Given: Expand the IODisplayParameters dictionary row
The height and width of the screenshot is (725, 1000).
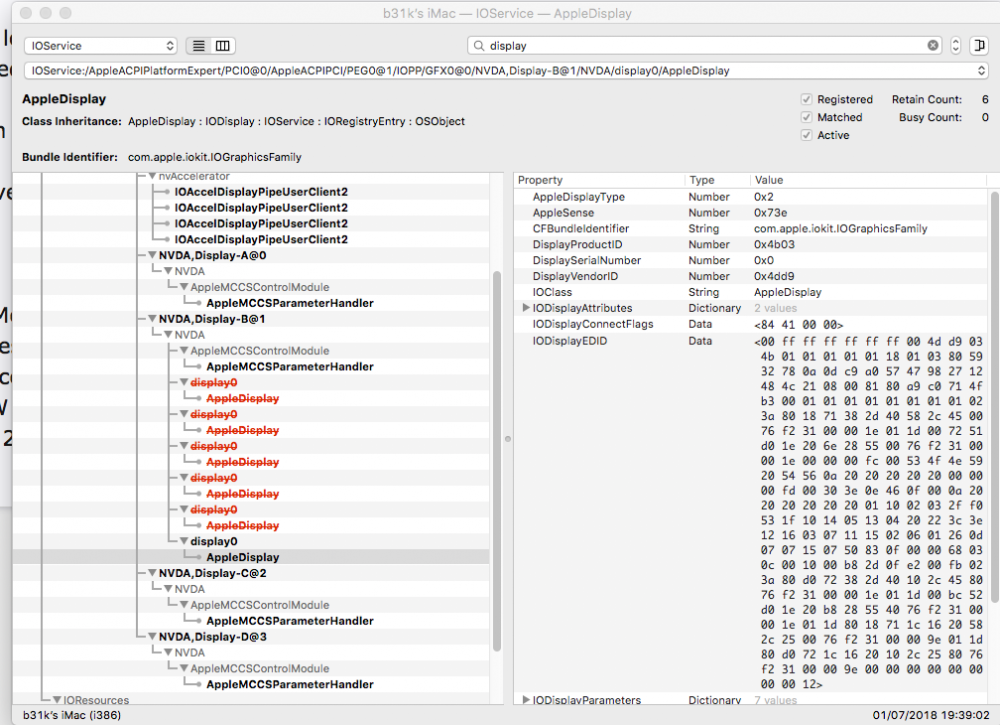Looking at the screenshot, I should point(526,699).
